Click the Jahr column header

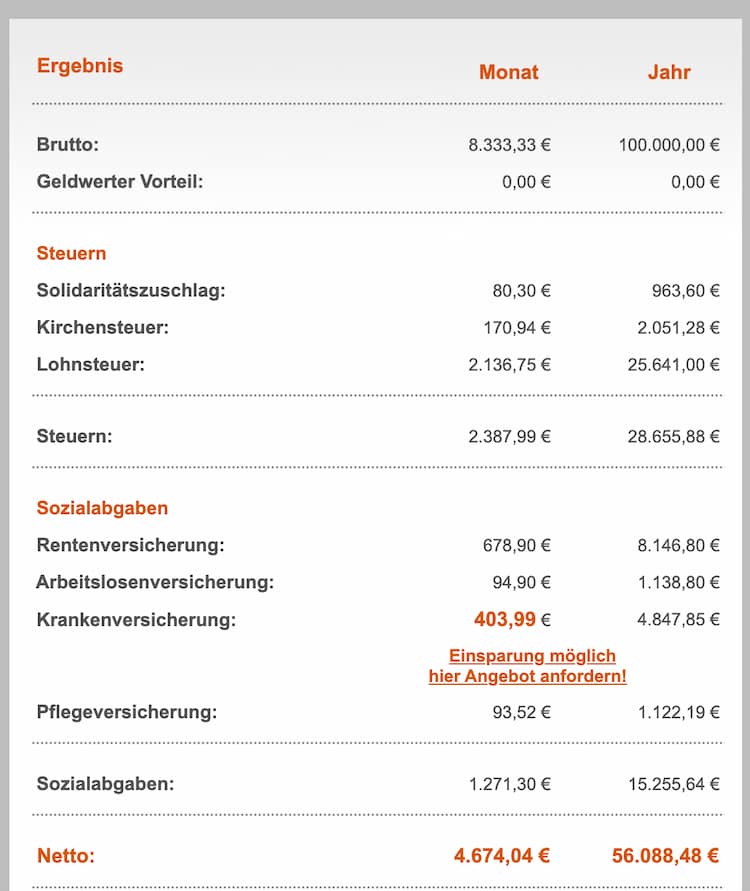click(668, 72)
